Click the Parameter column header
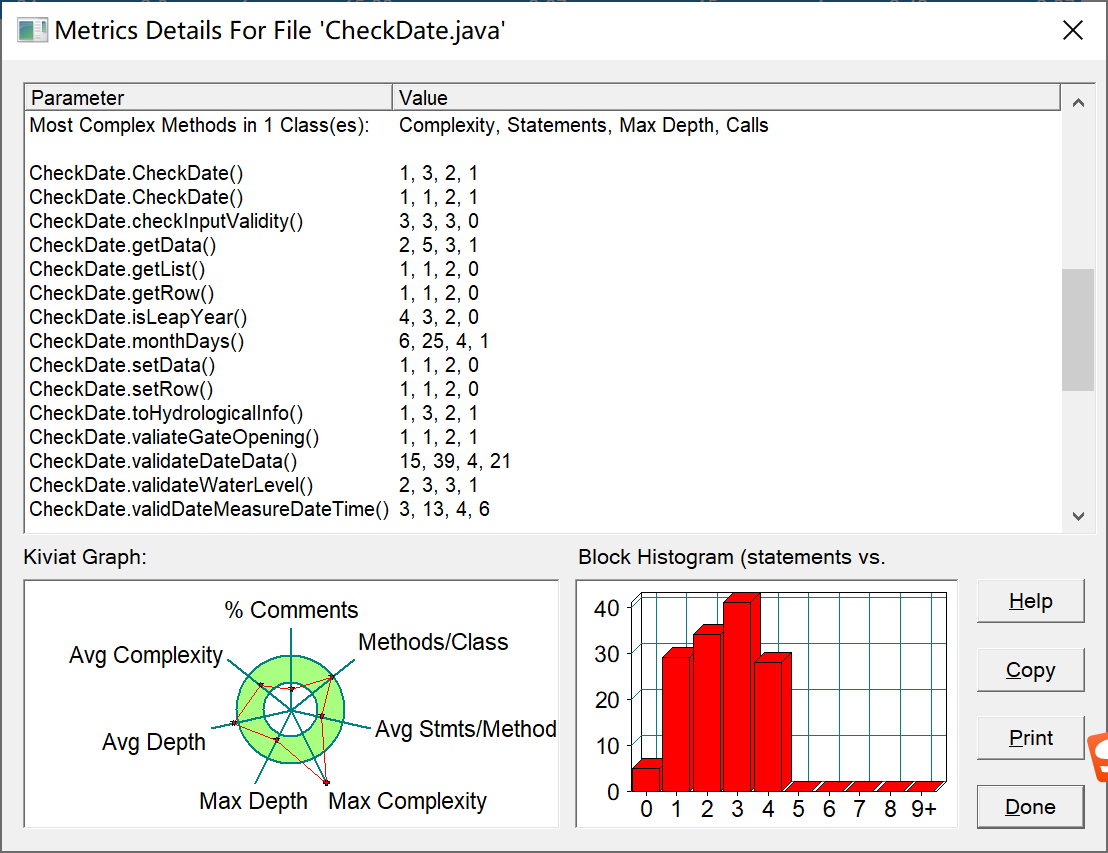 [208, 98]
